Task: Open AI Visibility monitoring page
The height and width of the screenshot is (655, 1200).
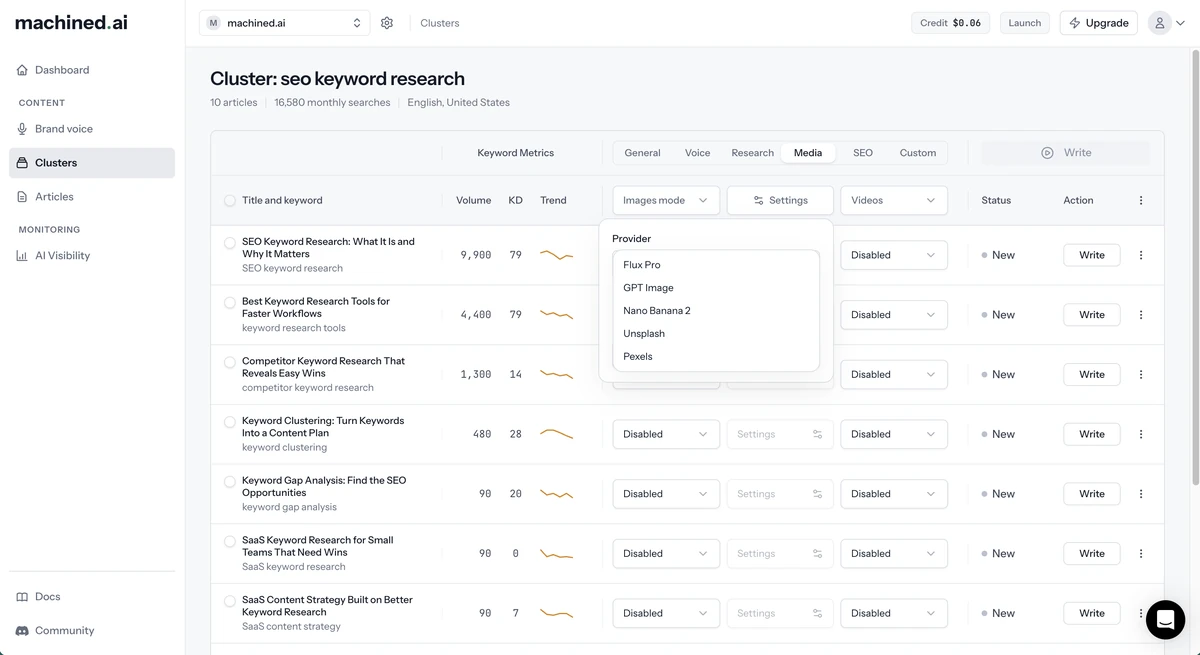Action: pos(92,256)
